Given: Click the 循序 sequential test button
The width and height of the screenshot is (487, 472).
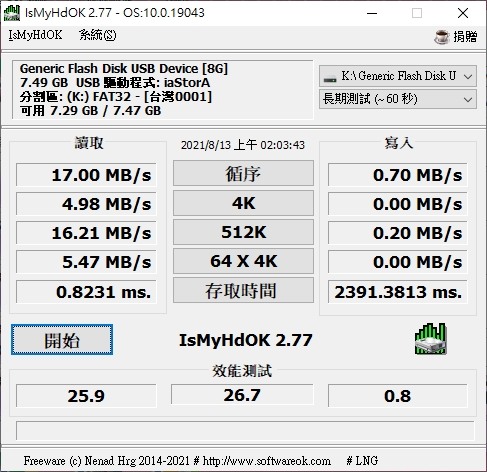Looking at the screenshot, I should click(x=243, y=173).
